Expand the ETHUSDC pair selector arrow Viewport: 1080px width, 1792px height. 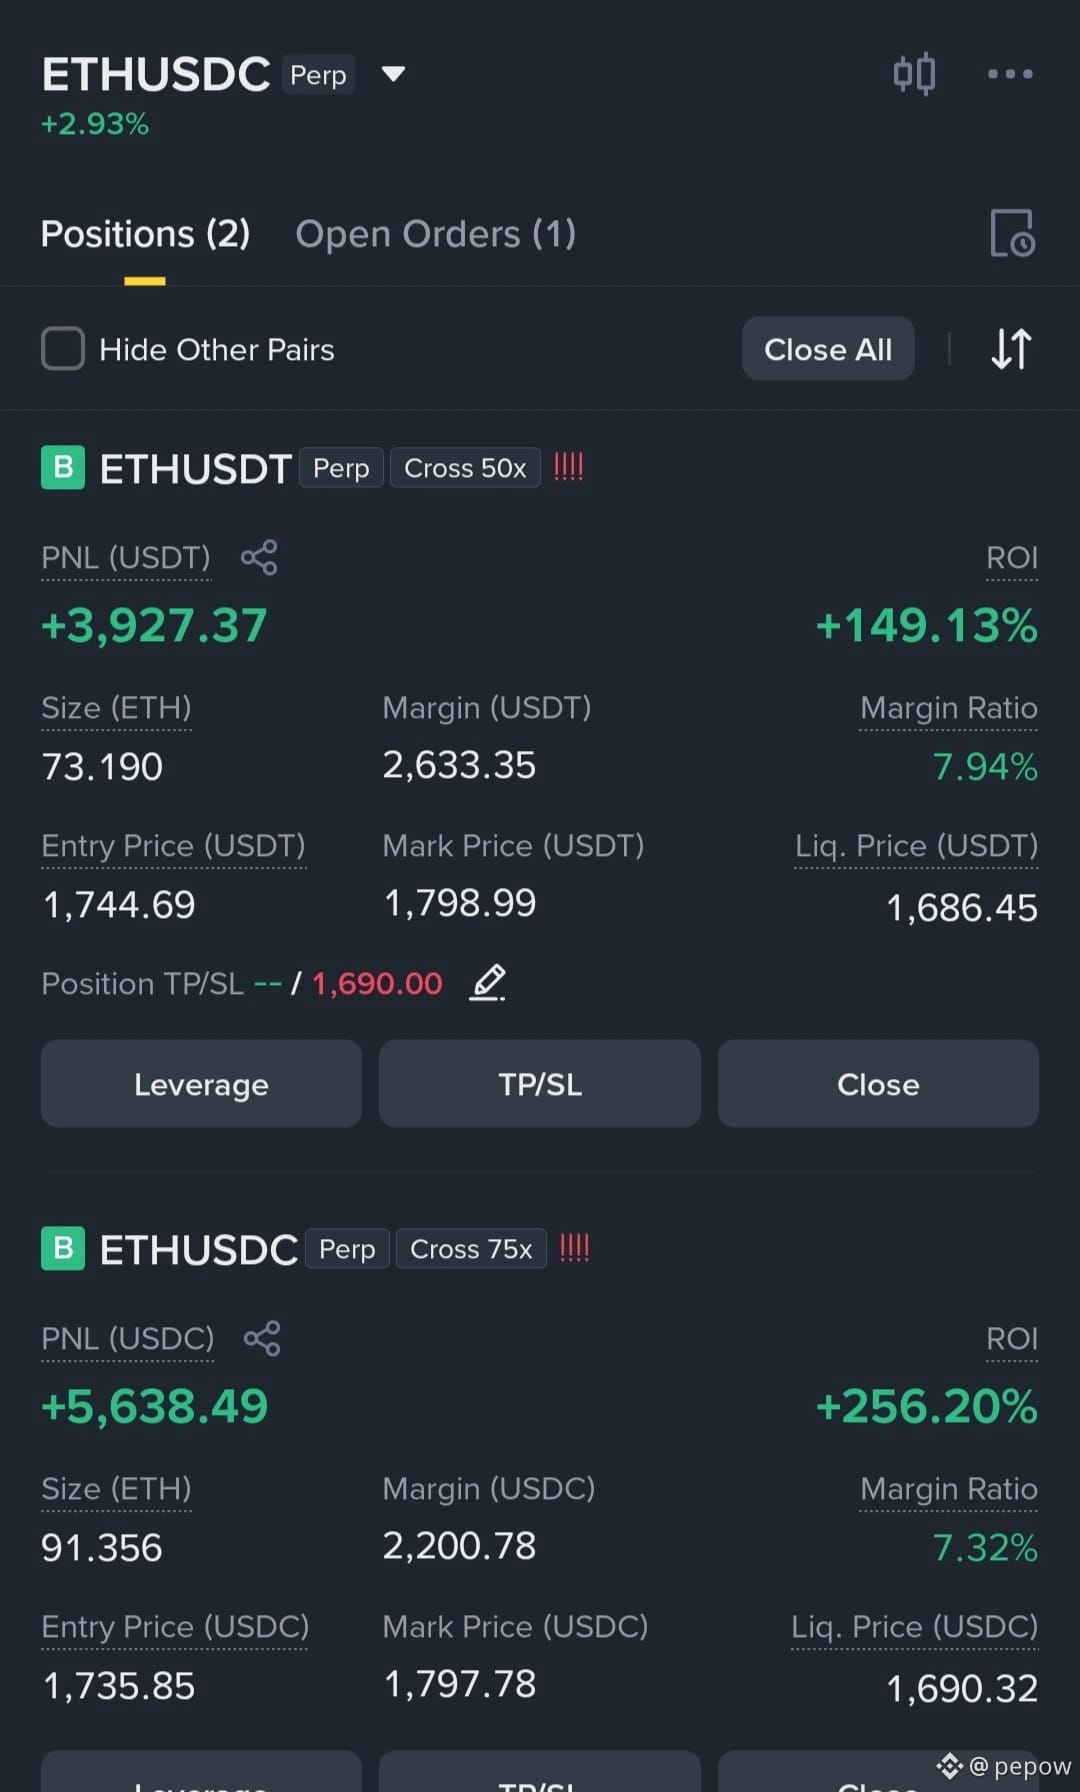tap(394, 74)
